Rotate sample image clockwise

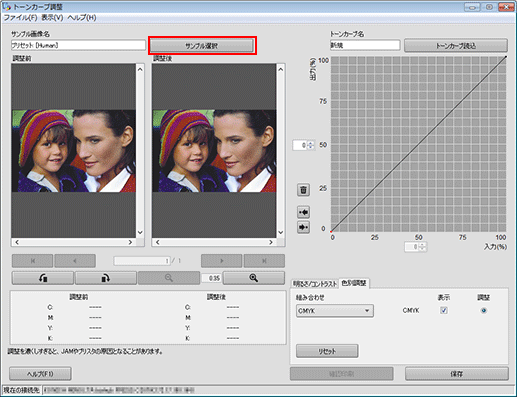106,278
